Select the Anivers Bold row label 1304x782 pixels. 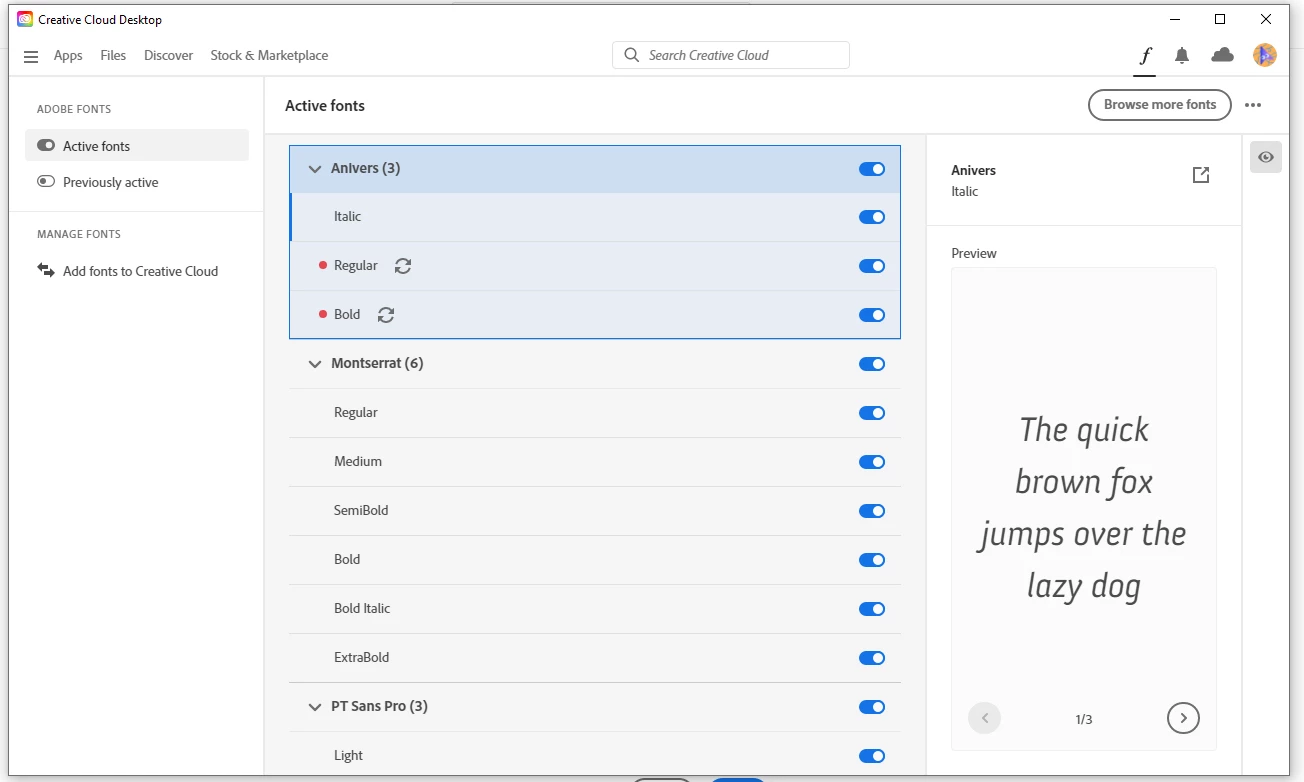coord(347,314)
